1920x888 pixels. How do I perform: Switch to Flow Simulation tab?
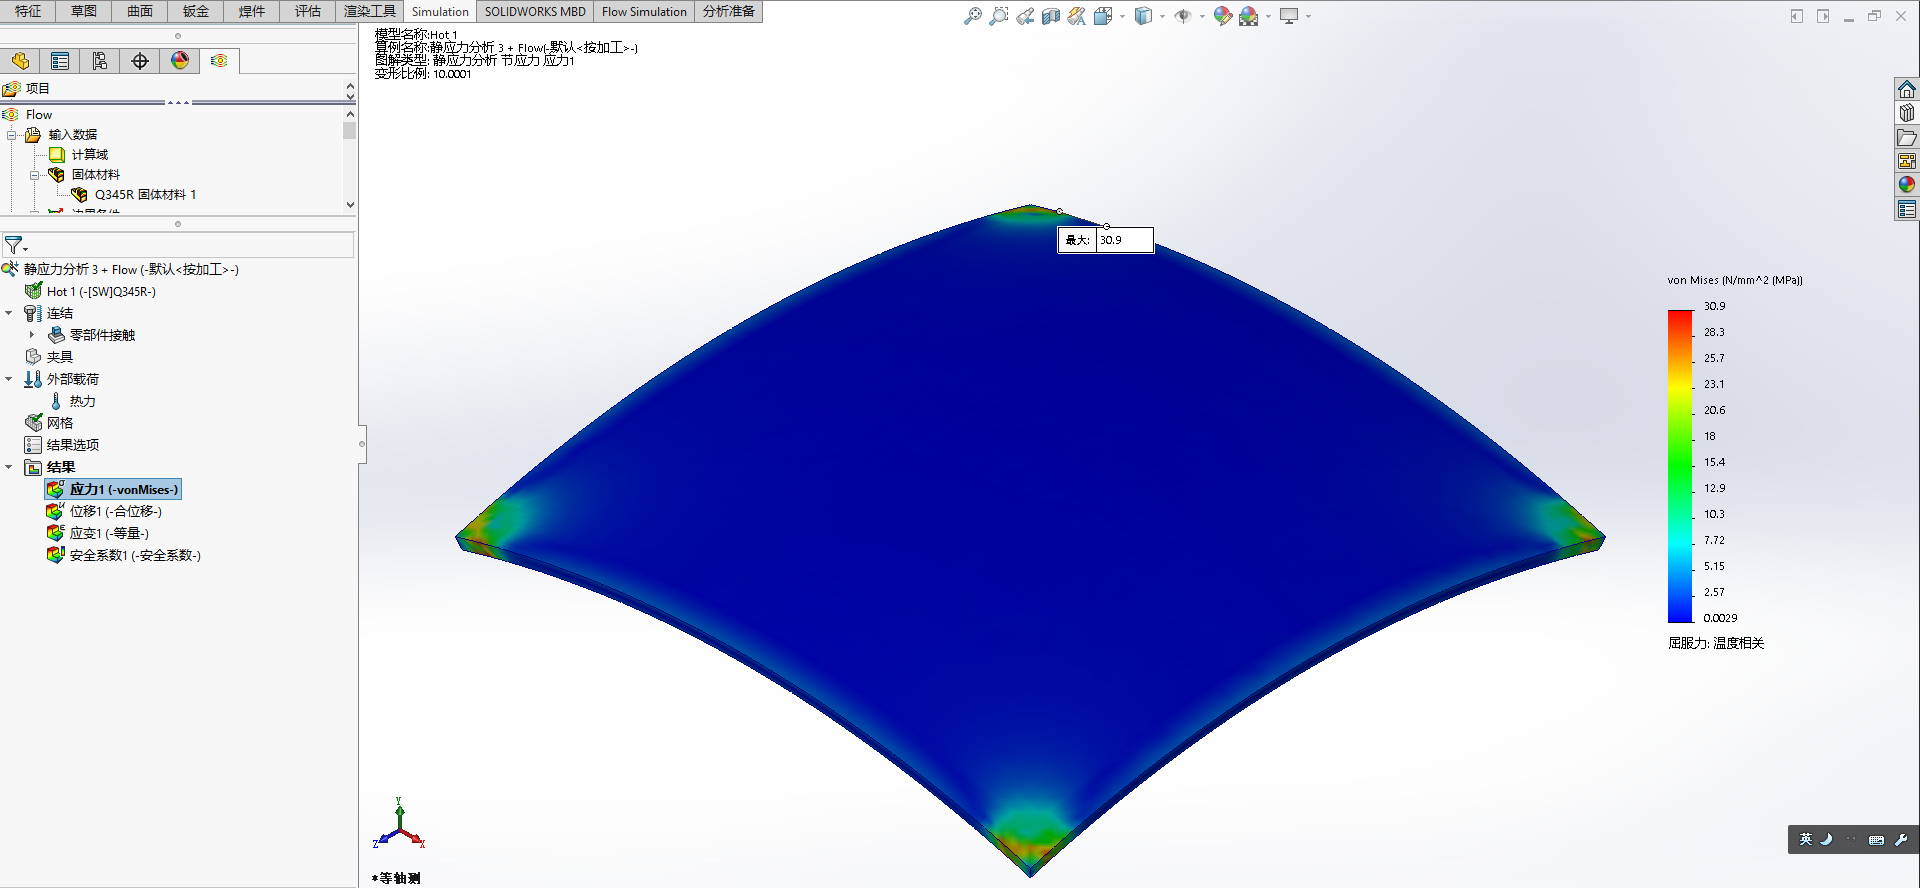(x=644, y=11)
